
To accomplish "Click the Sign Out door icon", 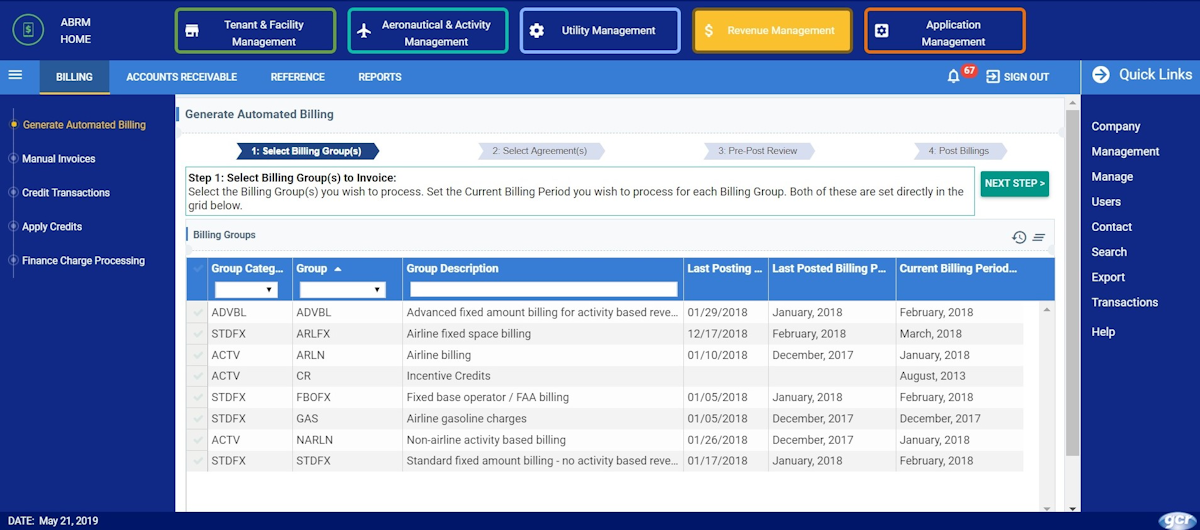I will click(993, 76).
